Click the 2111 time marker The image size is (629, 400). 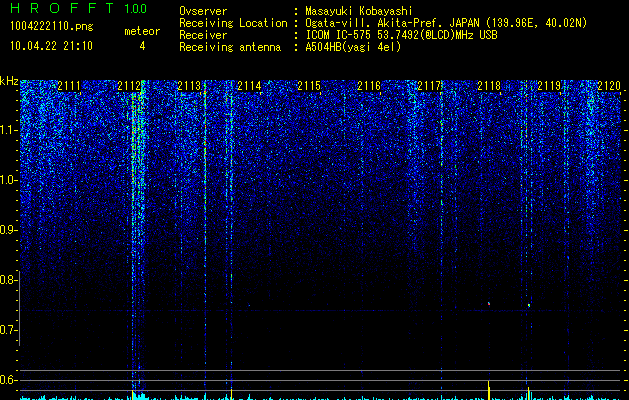(x=69, y=86)
